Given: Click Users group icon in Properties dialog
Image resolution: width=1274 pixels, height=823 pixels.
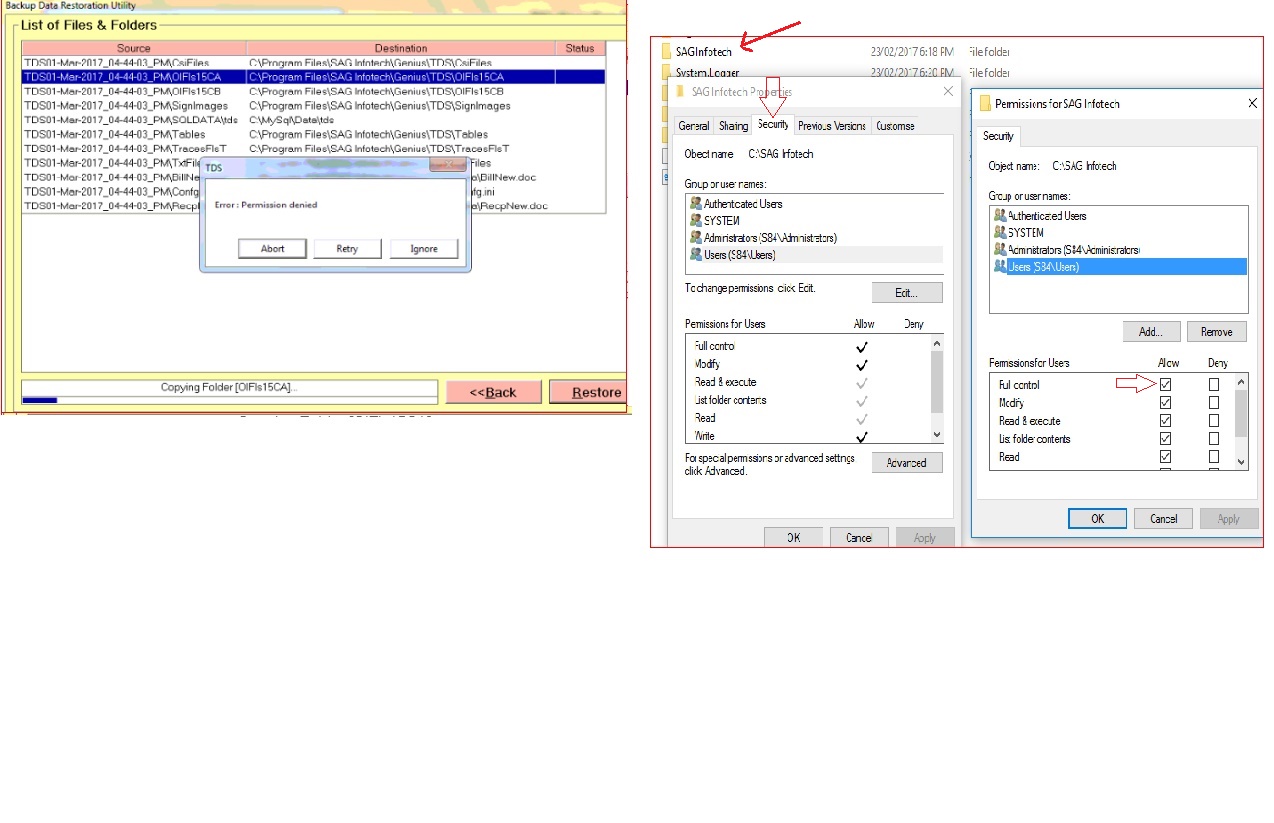Looking at the screenshot, I should click(695, 255).
